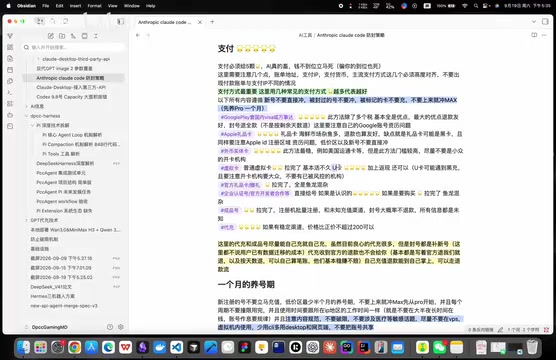Open more options menu for the note
This screenshot has height=360, width=556.
tap(544, 35)
